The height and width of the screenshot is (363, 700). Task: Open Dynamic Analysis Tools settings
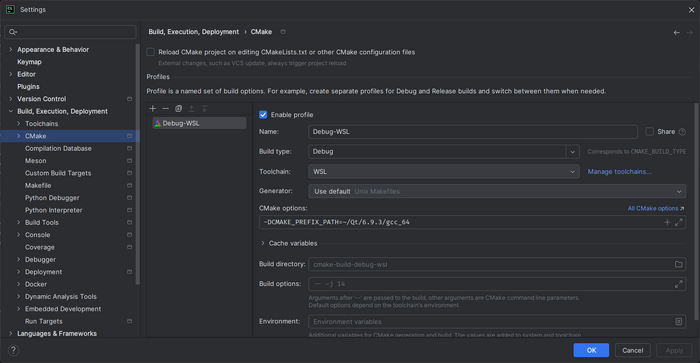coord(61,296)
